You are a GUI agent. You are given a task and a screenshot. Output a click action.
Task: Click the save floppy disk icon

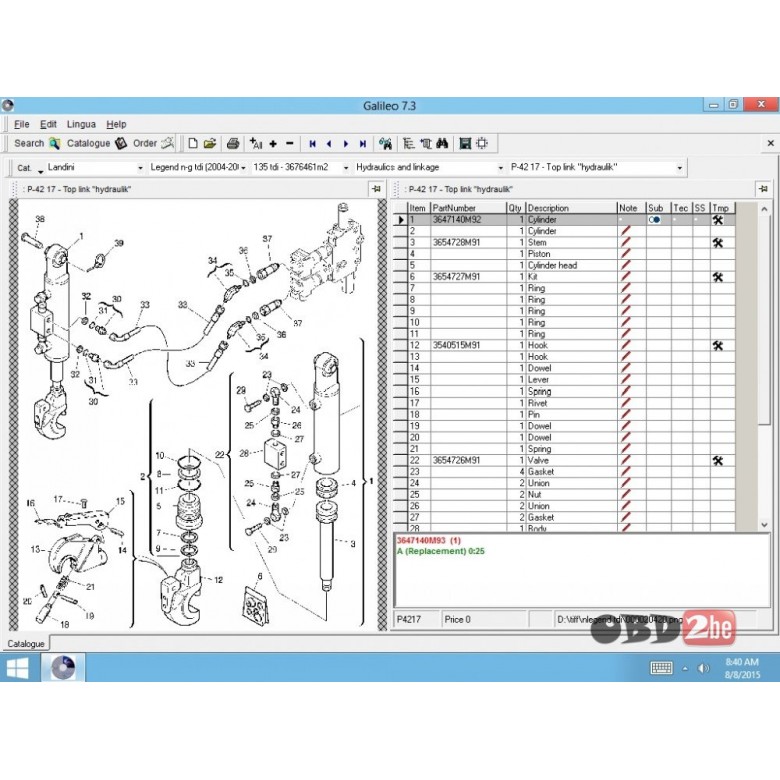[x=465, y=144]
